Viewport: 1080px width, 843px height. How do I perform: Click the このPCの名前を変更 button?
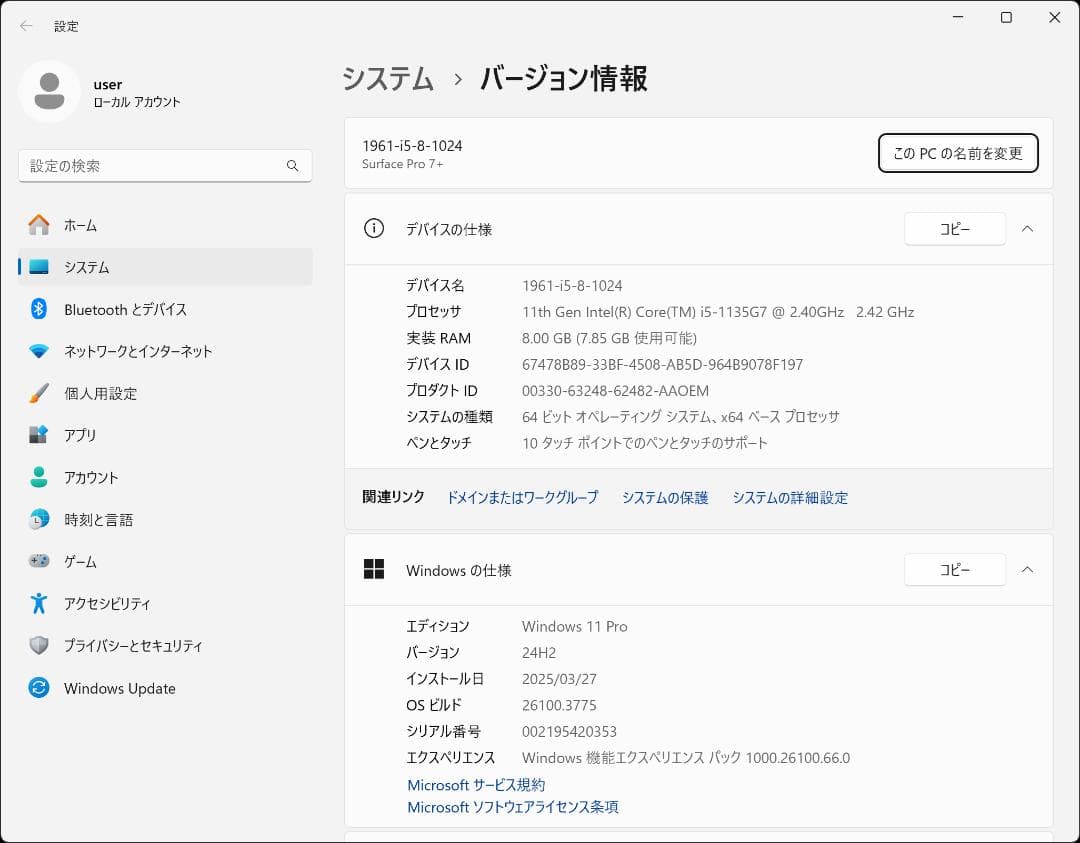[957, 153]
